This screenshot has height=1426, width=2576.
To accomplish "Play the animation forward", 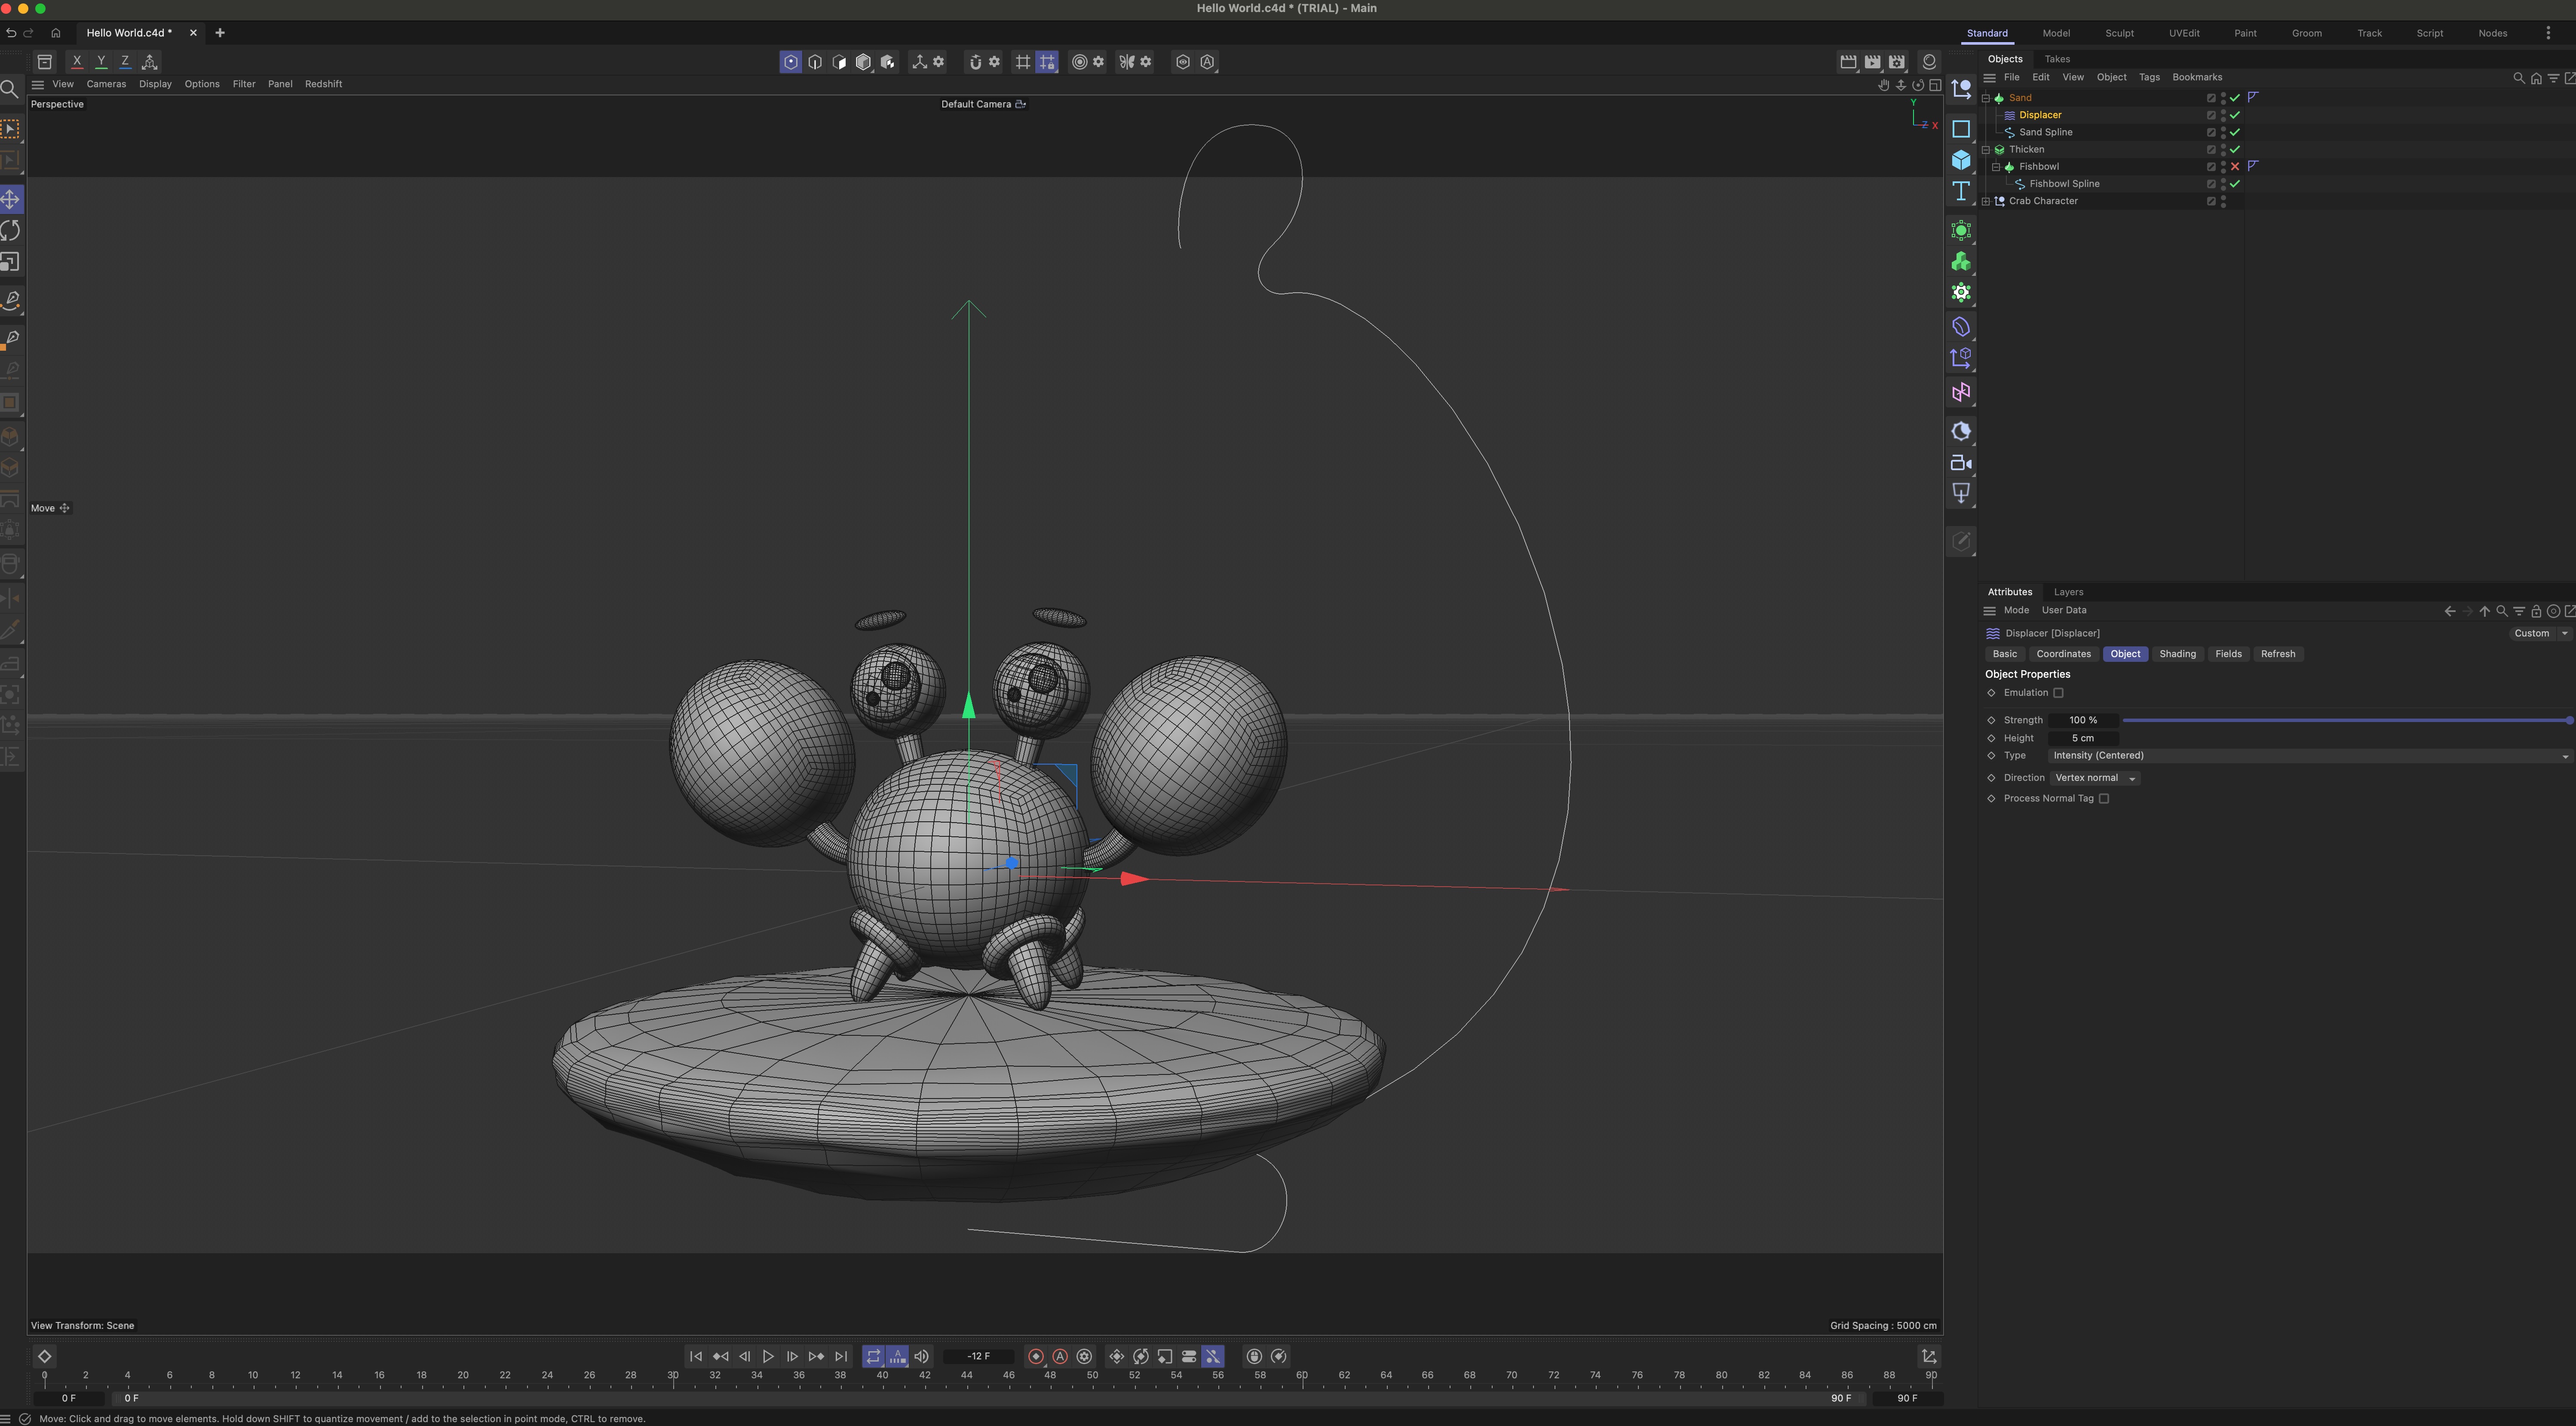I will (x=768, y=1357).
